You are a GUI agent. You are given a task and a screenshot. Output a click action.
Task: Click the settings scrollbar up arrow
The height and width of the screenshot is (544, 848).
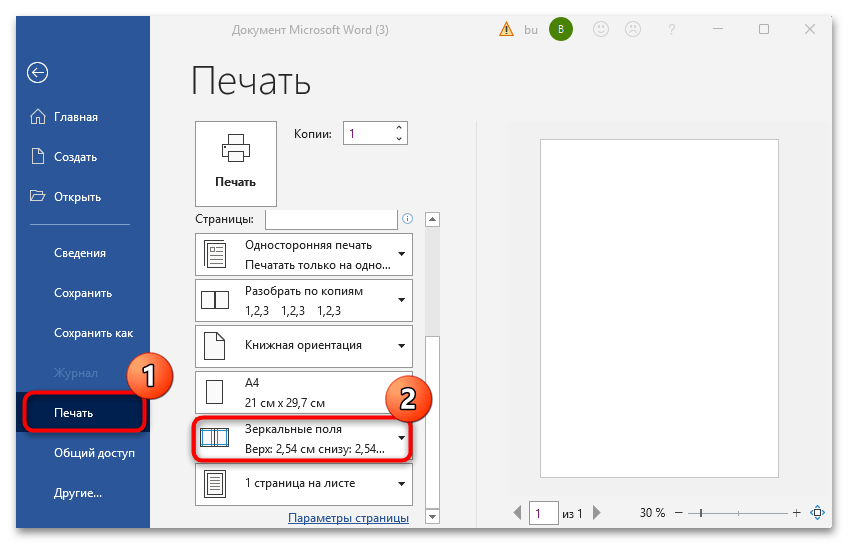coord(432,220)
